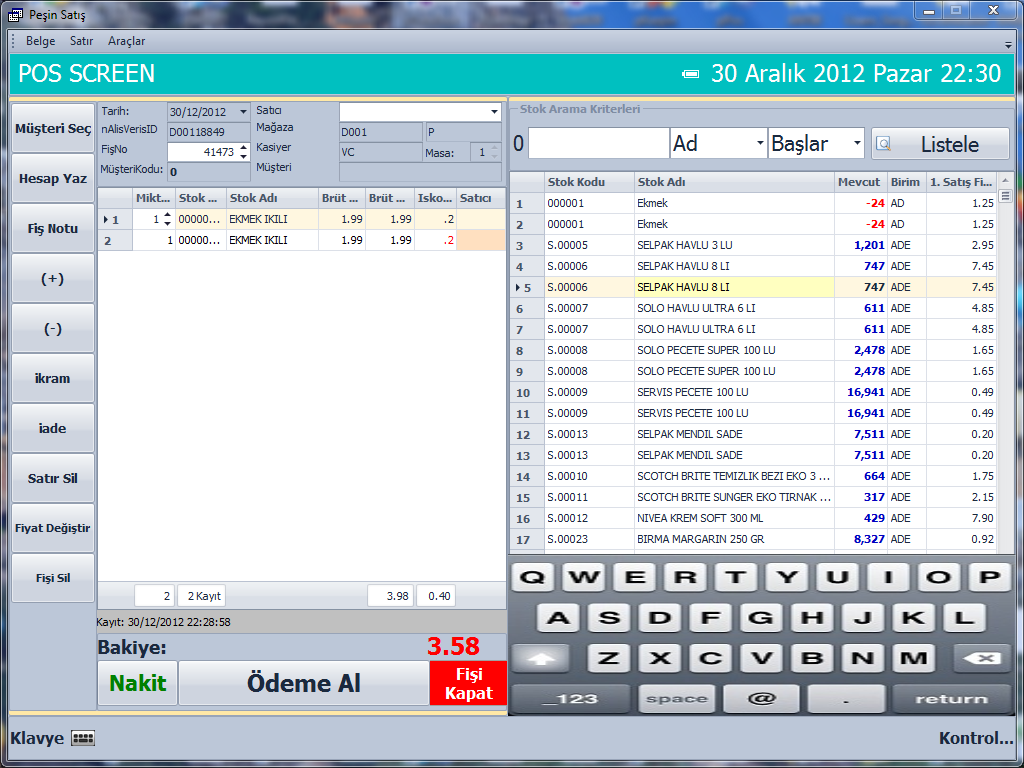Open the Araçlar menu
Viewport: 1024px width, 768px height.
pyautogui.click(x=126, y=41)
